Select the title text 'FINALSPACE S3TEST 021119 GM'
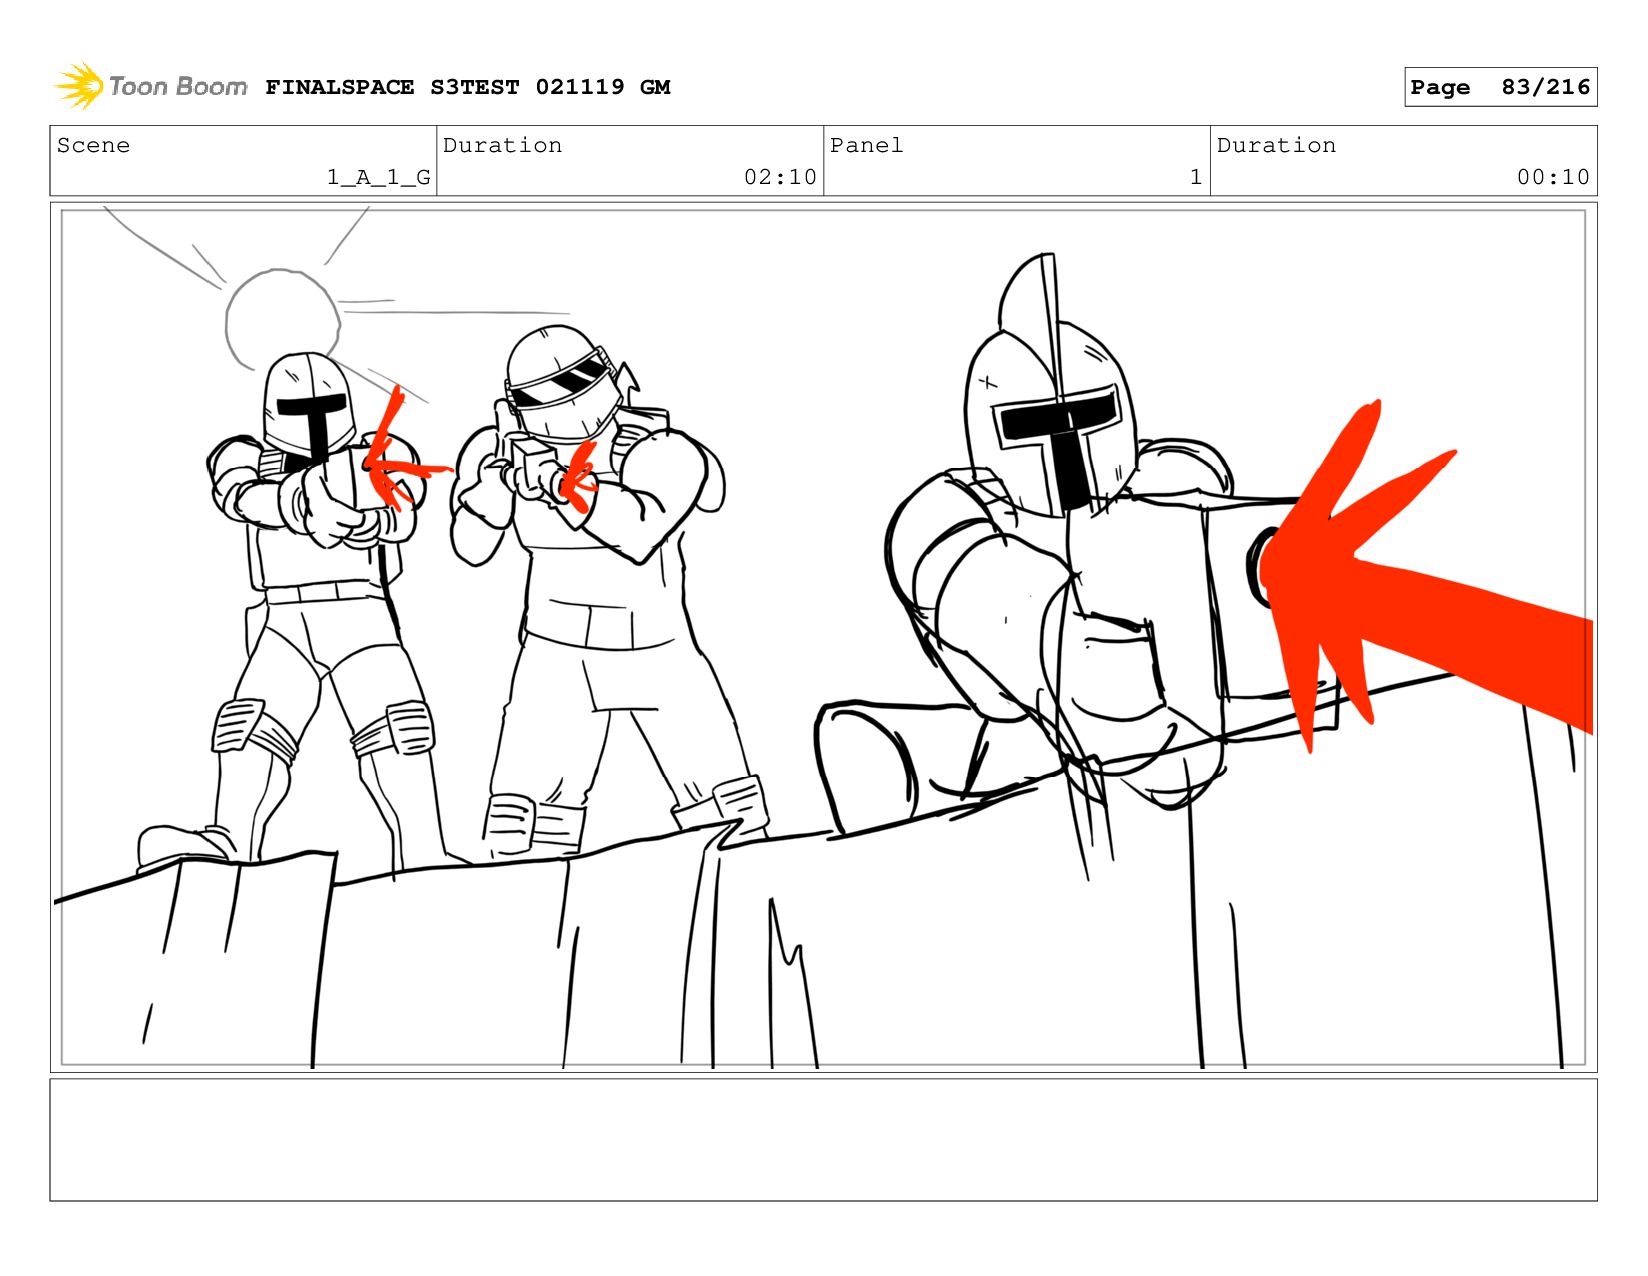The image size is (1648, 1276). (468, 87)
